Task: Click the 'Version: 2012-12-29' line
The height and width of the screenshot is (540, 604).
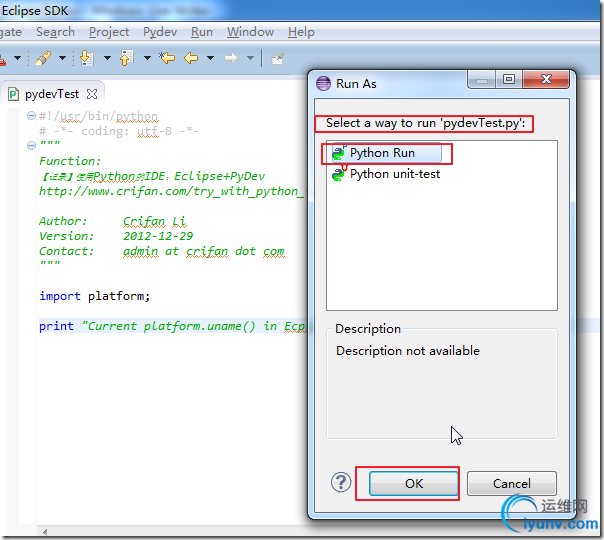Action: tap(116, 236)
